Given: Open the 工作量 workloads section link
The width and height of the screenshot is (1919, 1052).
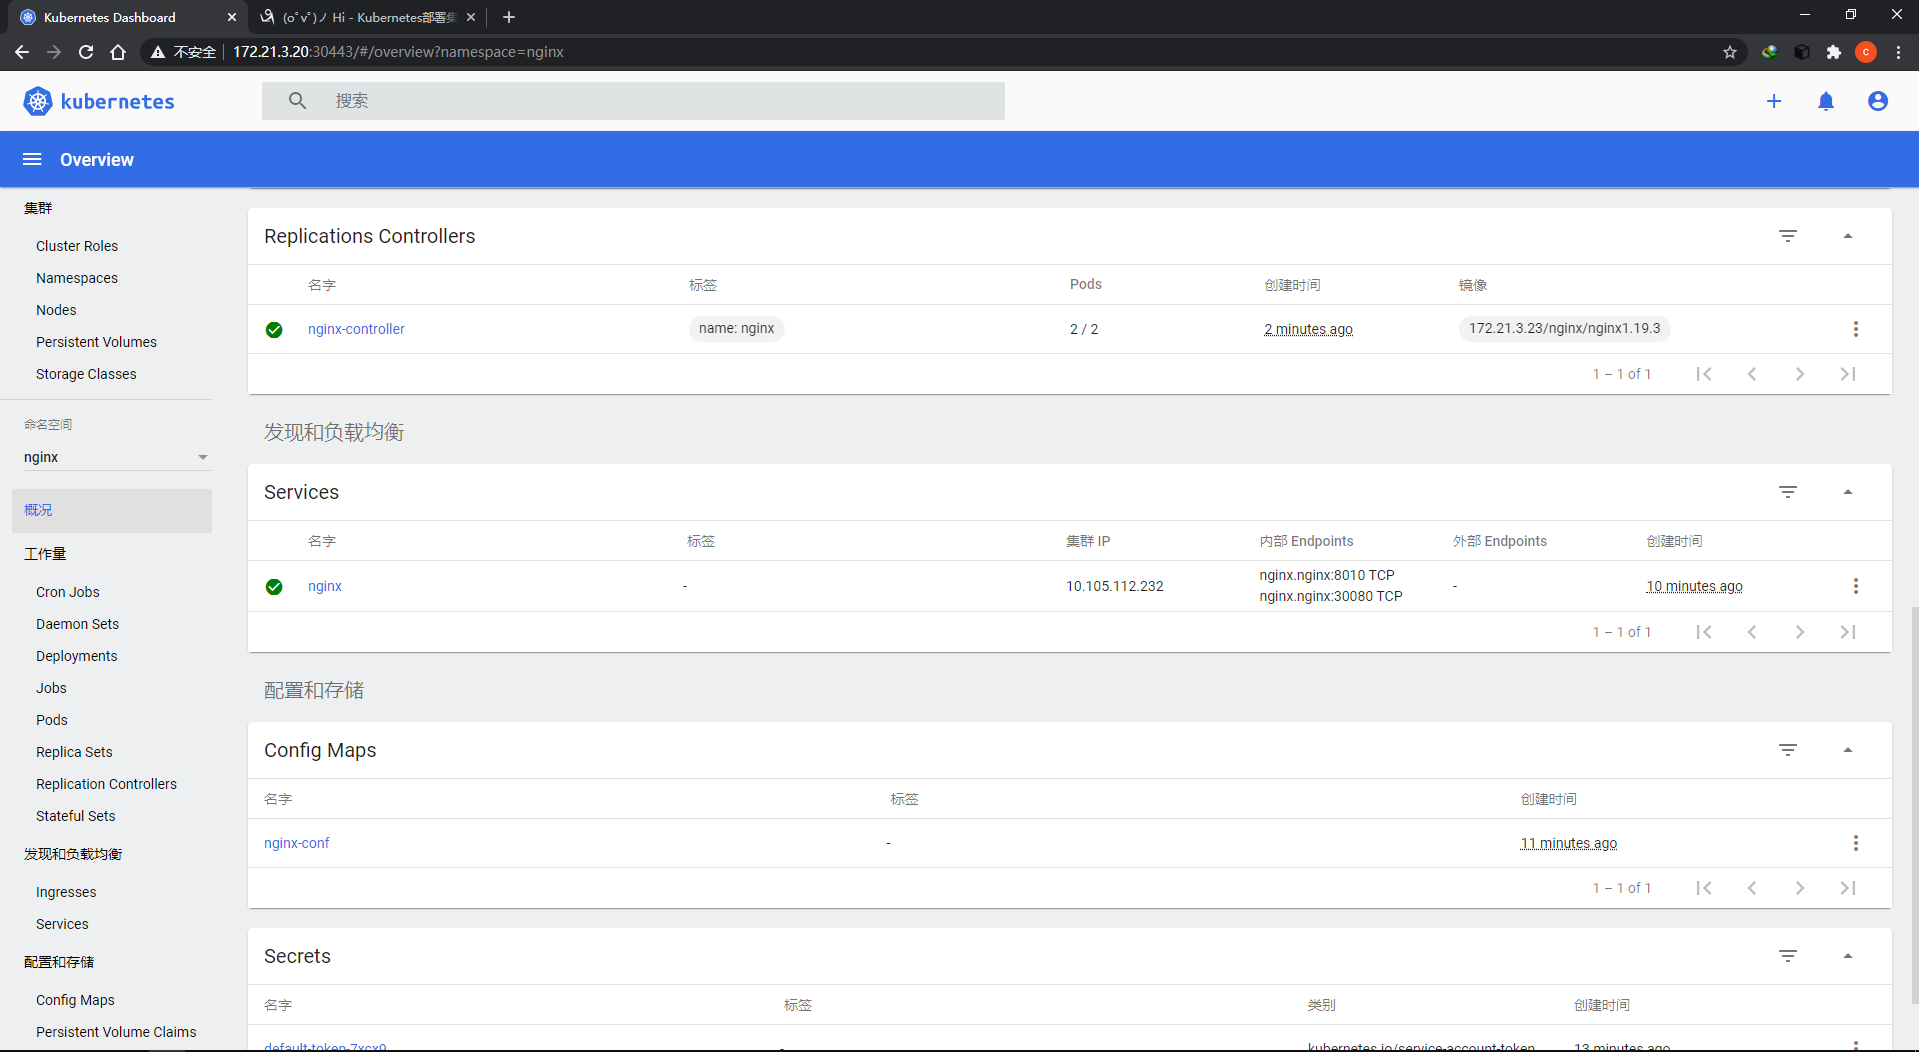Looking at the screenshot, I should pos(45,554).
